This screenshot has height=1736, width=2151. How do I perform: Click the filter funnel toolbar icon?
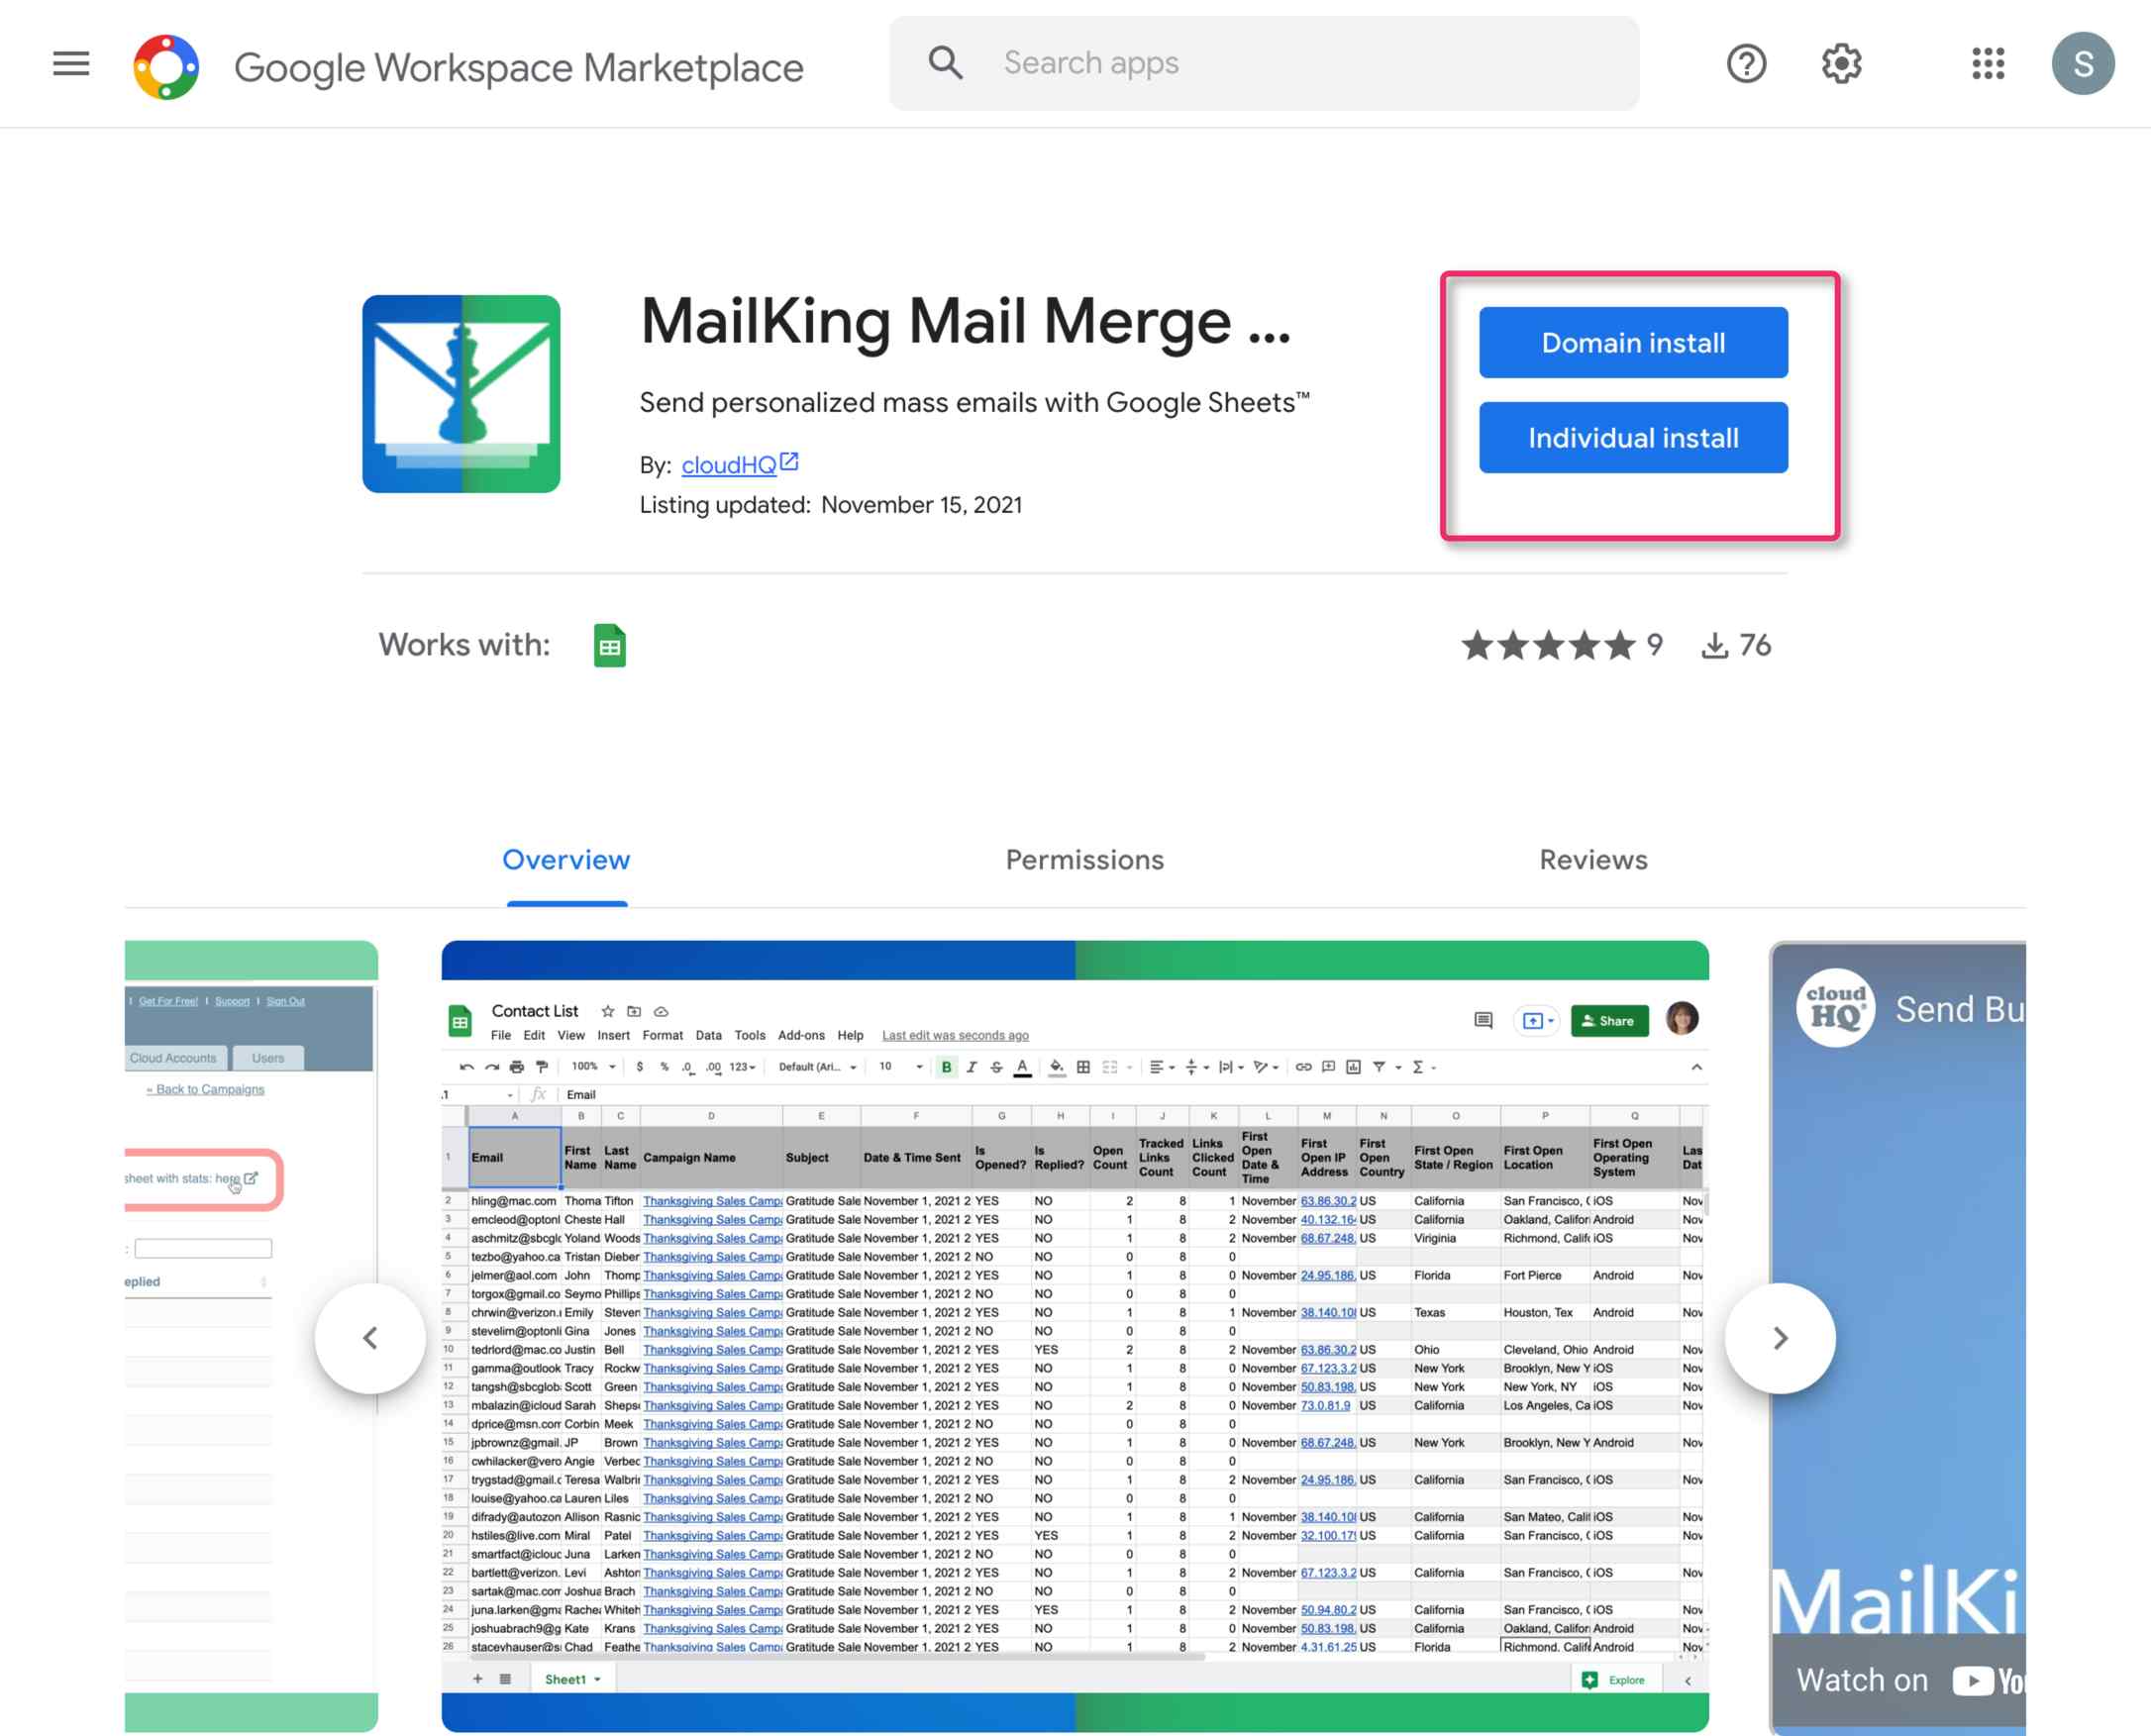click(x=1378, y=1067)
